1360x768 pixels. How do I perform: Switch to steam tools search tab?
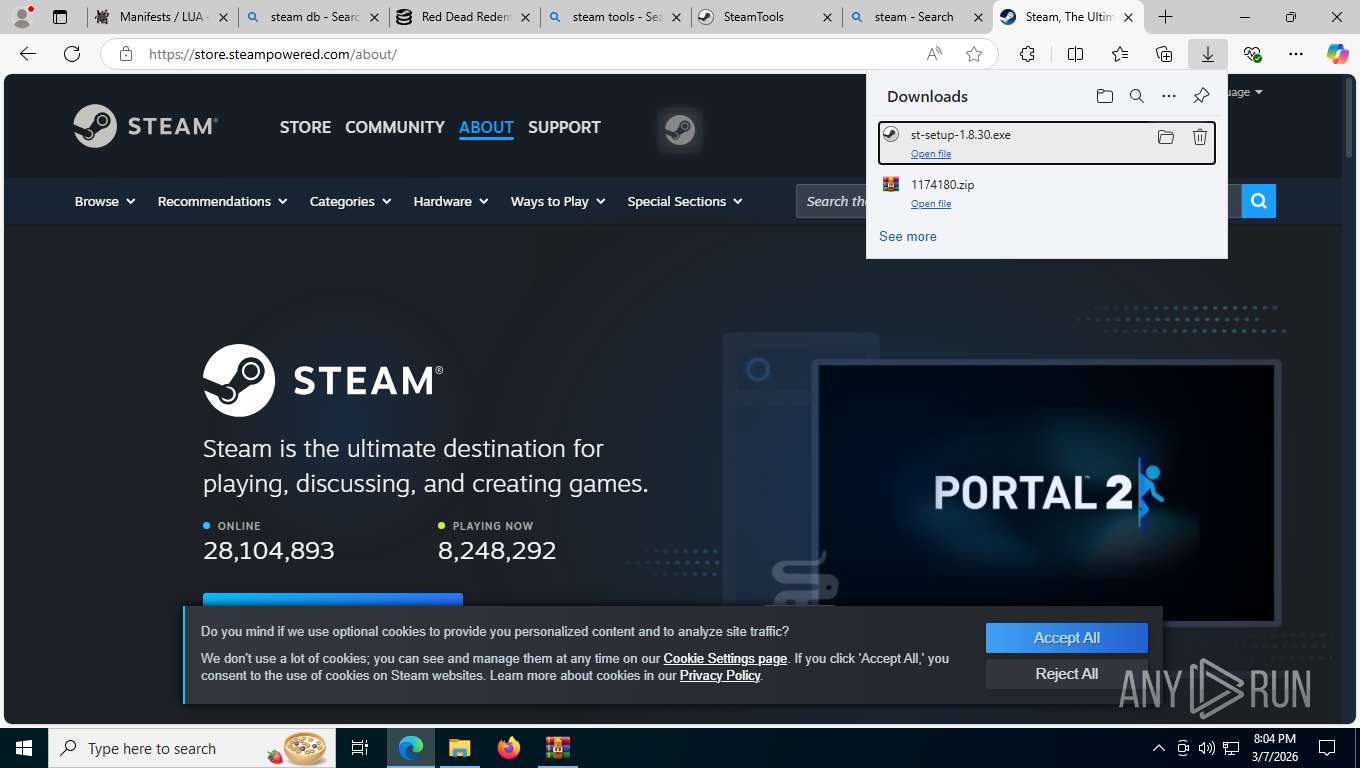[x=615, y=17]
